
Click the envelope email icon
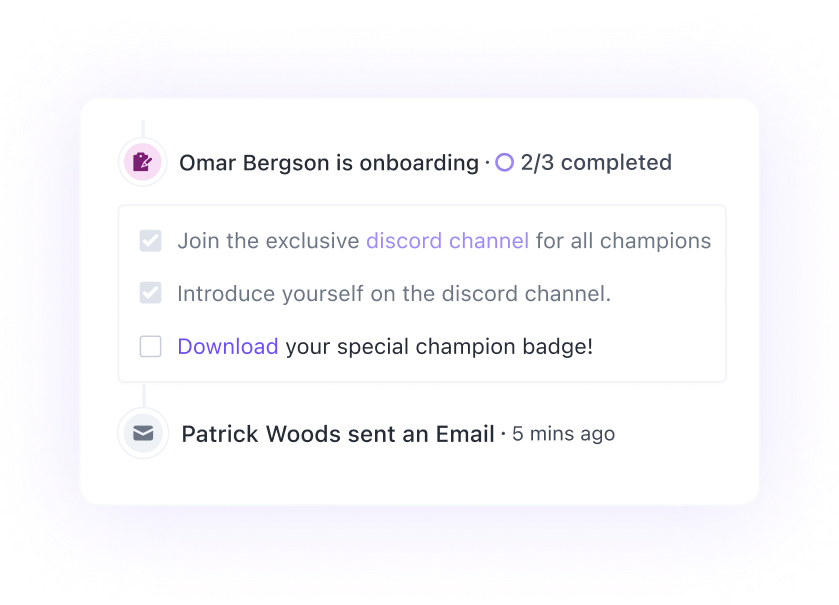point(143,433)
